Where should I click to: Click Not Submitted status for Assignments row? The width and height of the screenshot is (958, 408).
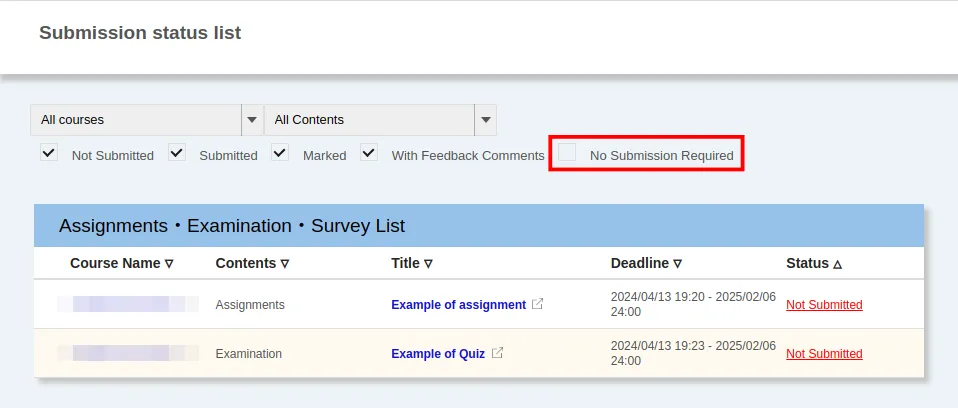click(x=824, y=305)
